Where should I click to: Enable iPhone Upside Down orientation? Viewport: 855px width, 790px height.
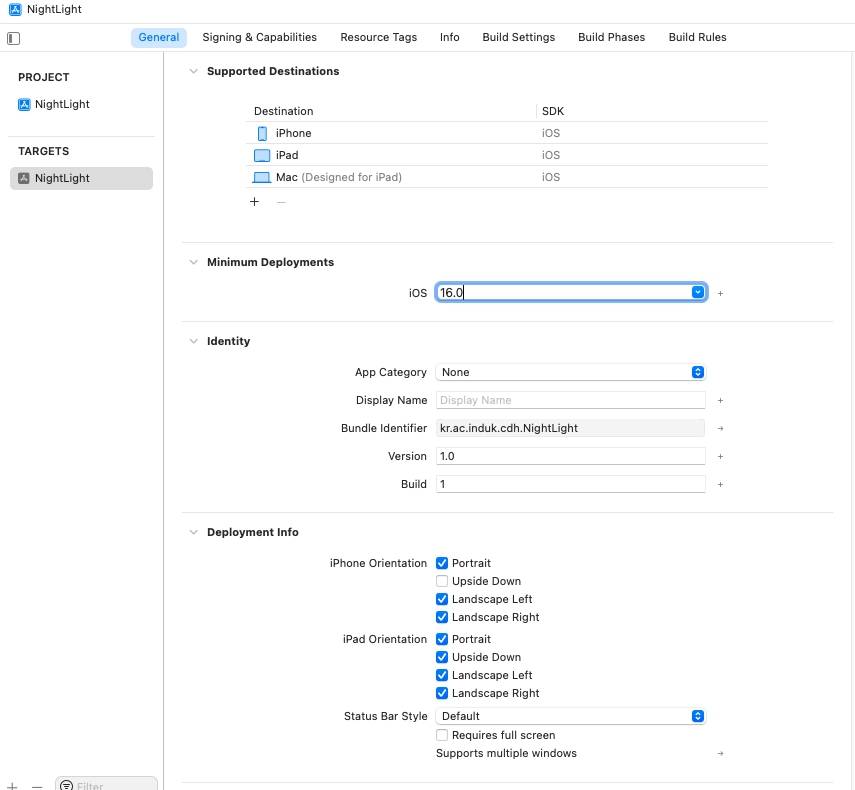[442, 581]
